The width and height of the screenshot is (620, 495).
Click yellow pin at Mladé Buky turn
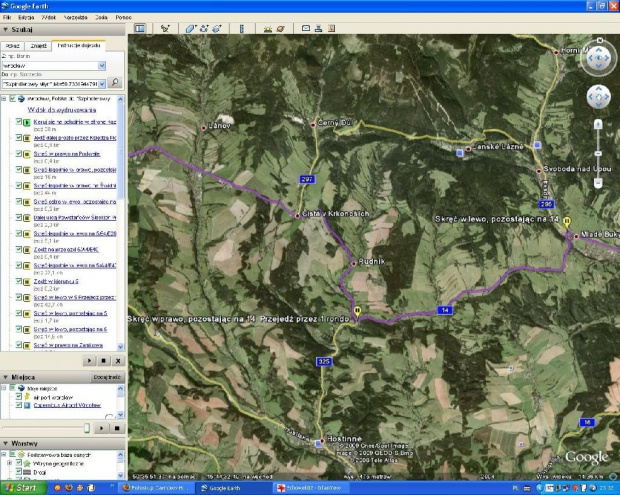(567, 221)
